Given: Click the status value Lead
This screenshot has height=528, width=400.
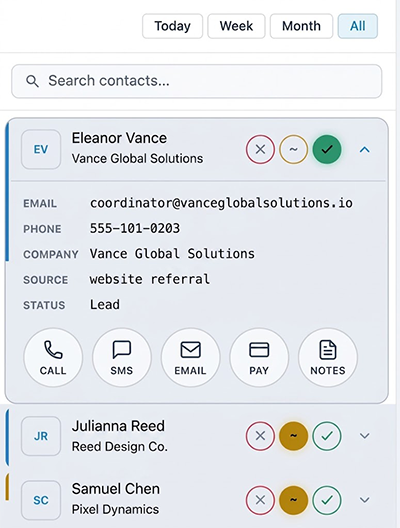Looking at the screenshot, I should pos(105,305).
